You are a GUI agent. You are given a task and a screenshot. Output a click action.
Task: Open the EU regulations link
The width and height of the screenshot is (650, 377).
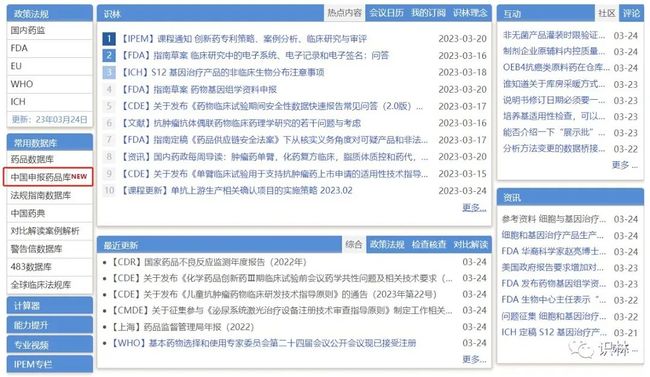click(16, 66)
